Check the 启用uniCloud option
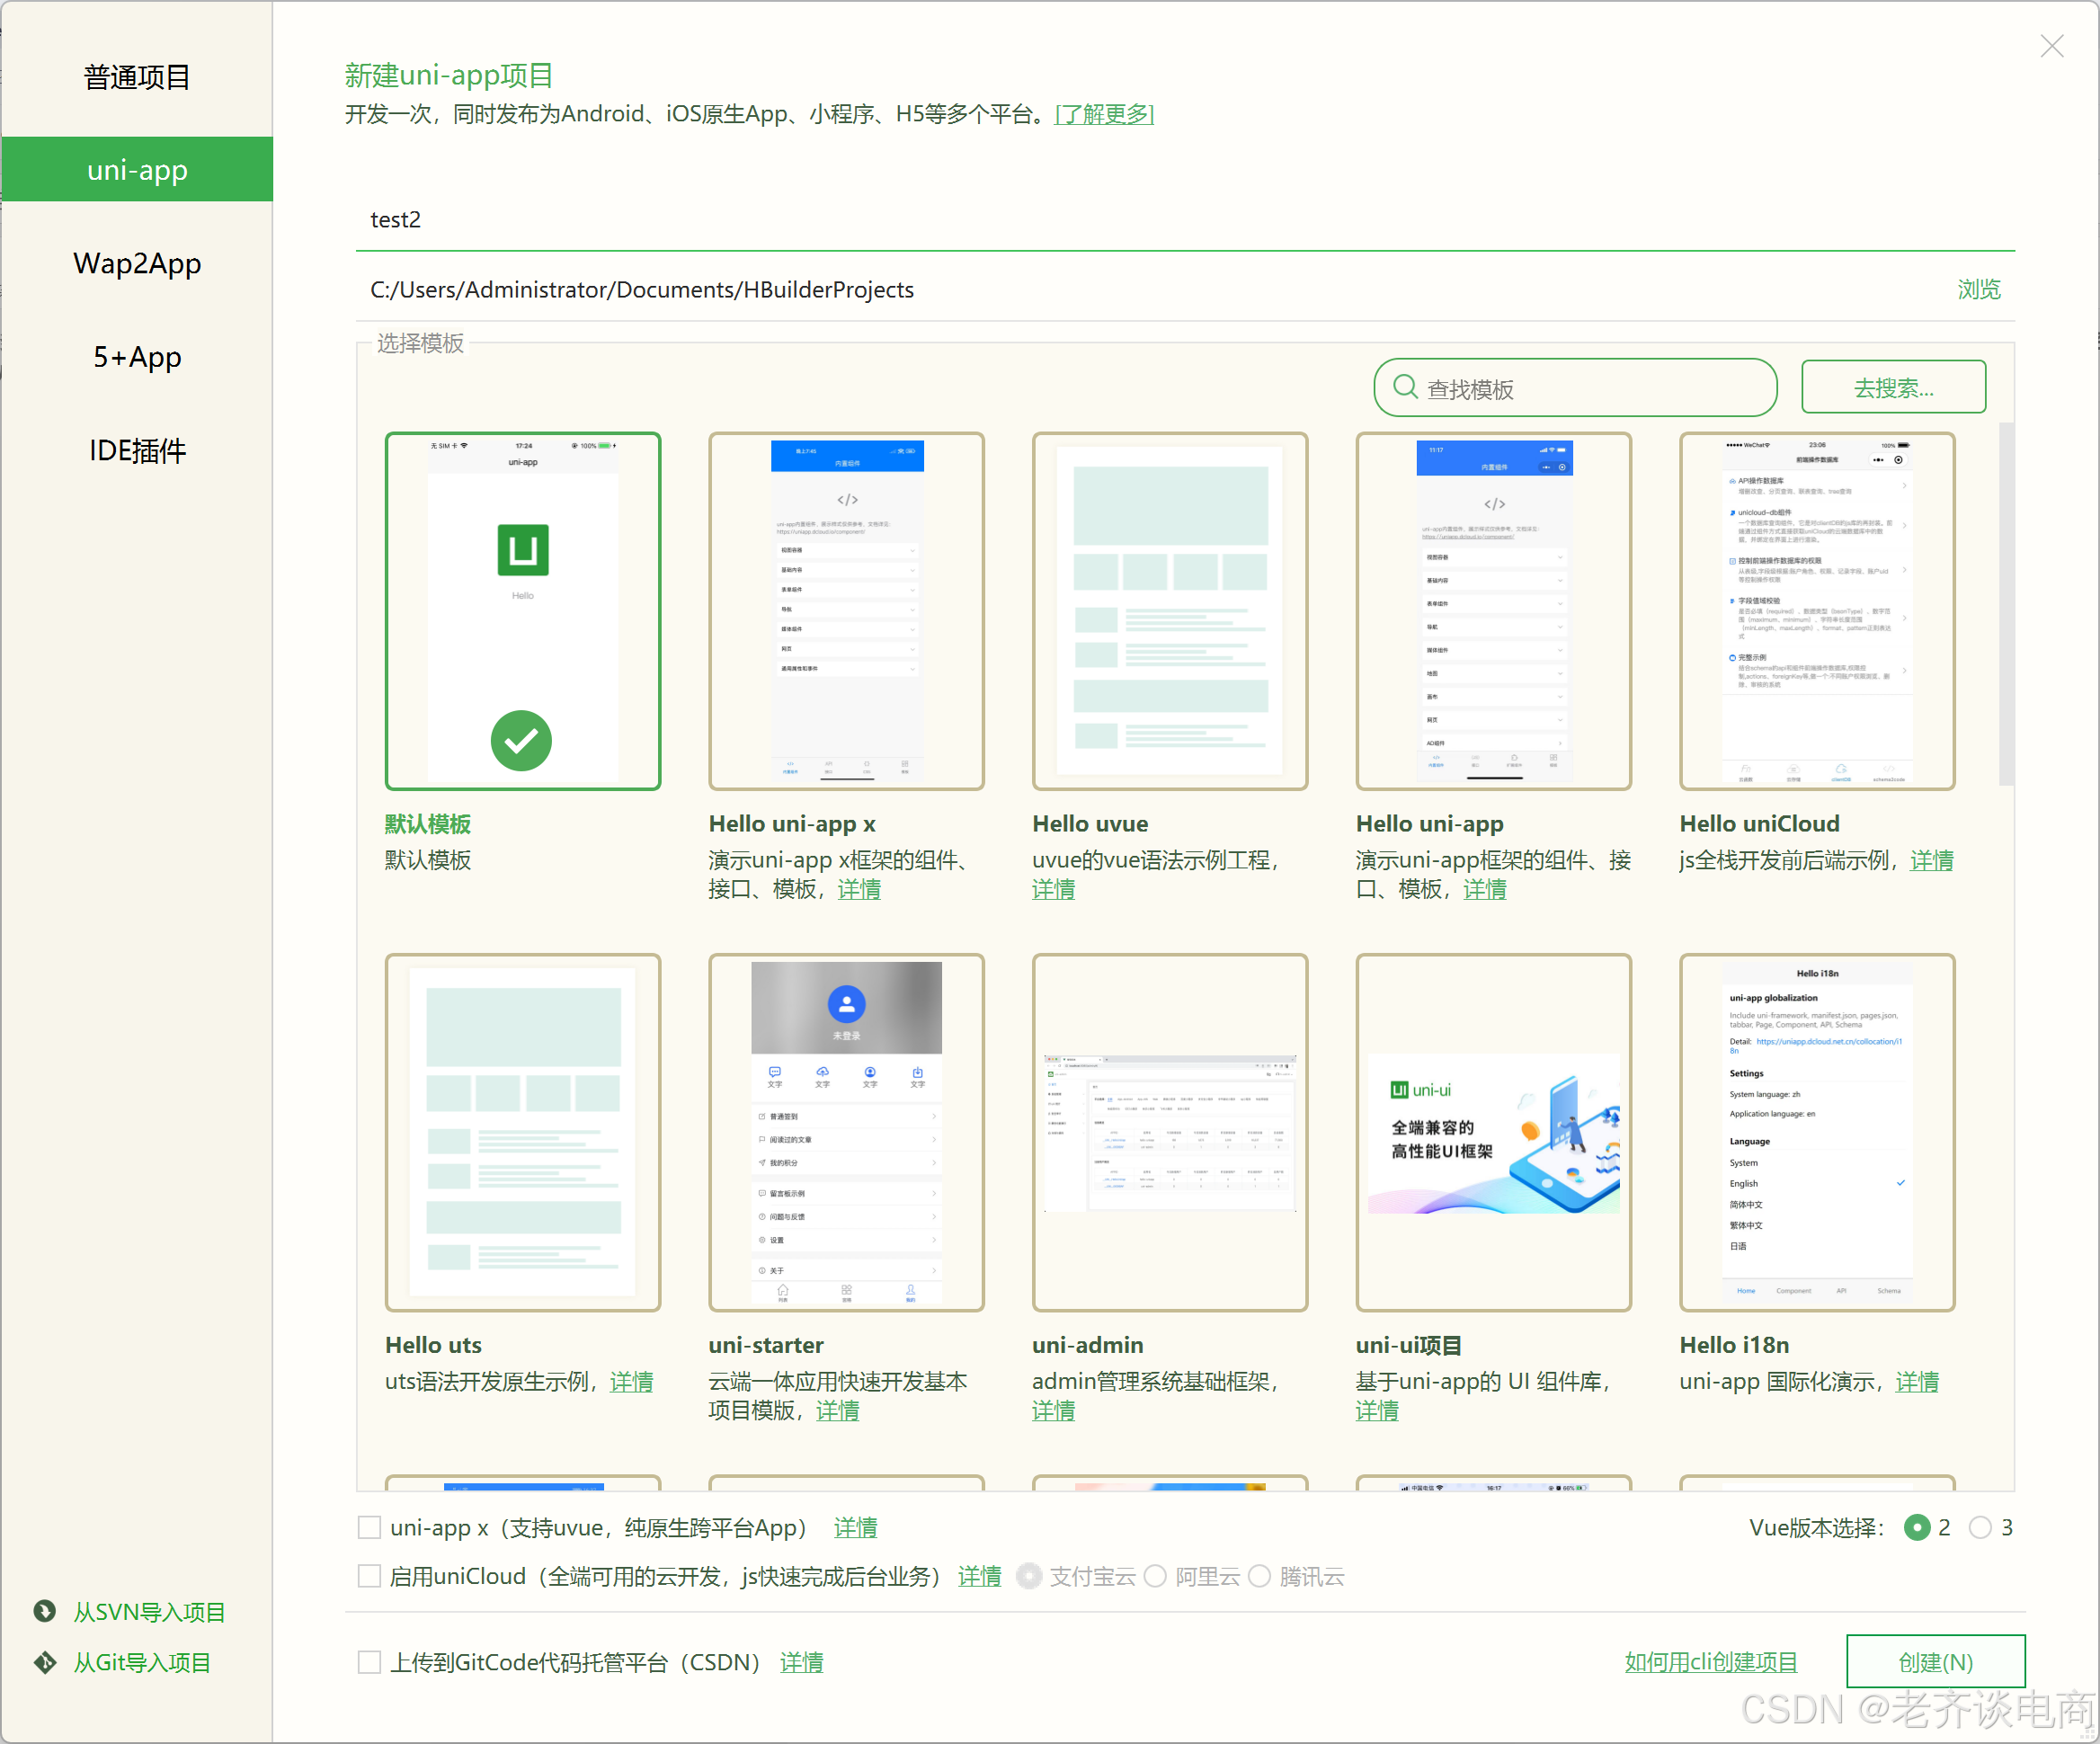 point(369,1576)
